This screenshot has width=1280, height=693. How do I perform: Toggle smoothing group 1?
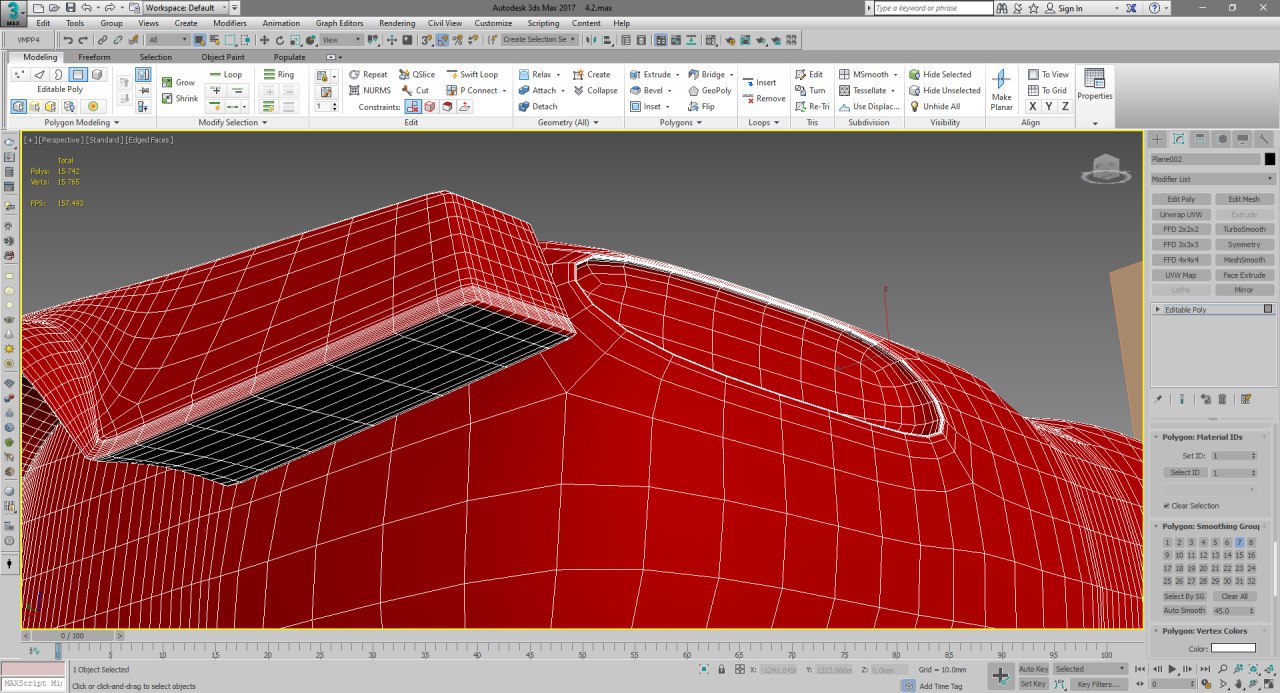[1167, 542]
